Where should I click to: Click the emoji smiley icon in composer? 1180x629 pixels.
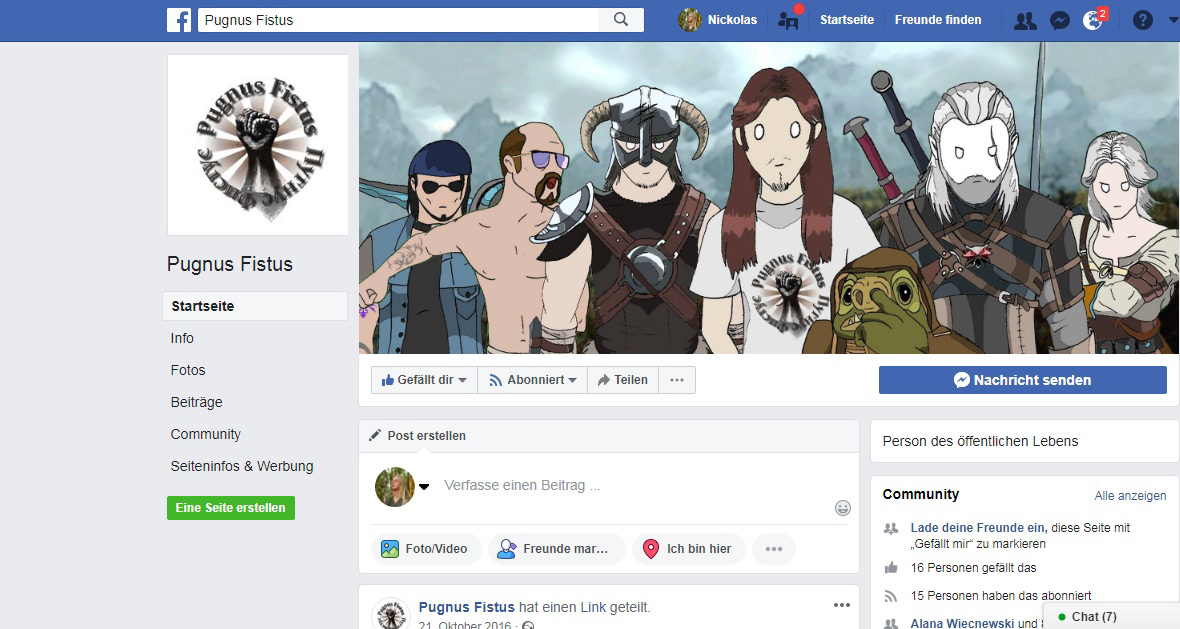point(843,508)
